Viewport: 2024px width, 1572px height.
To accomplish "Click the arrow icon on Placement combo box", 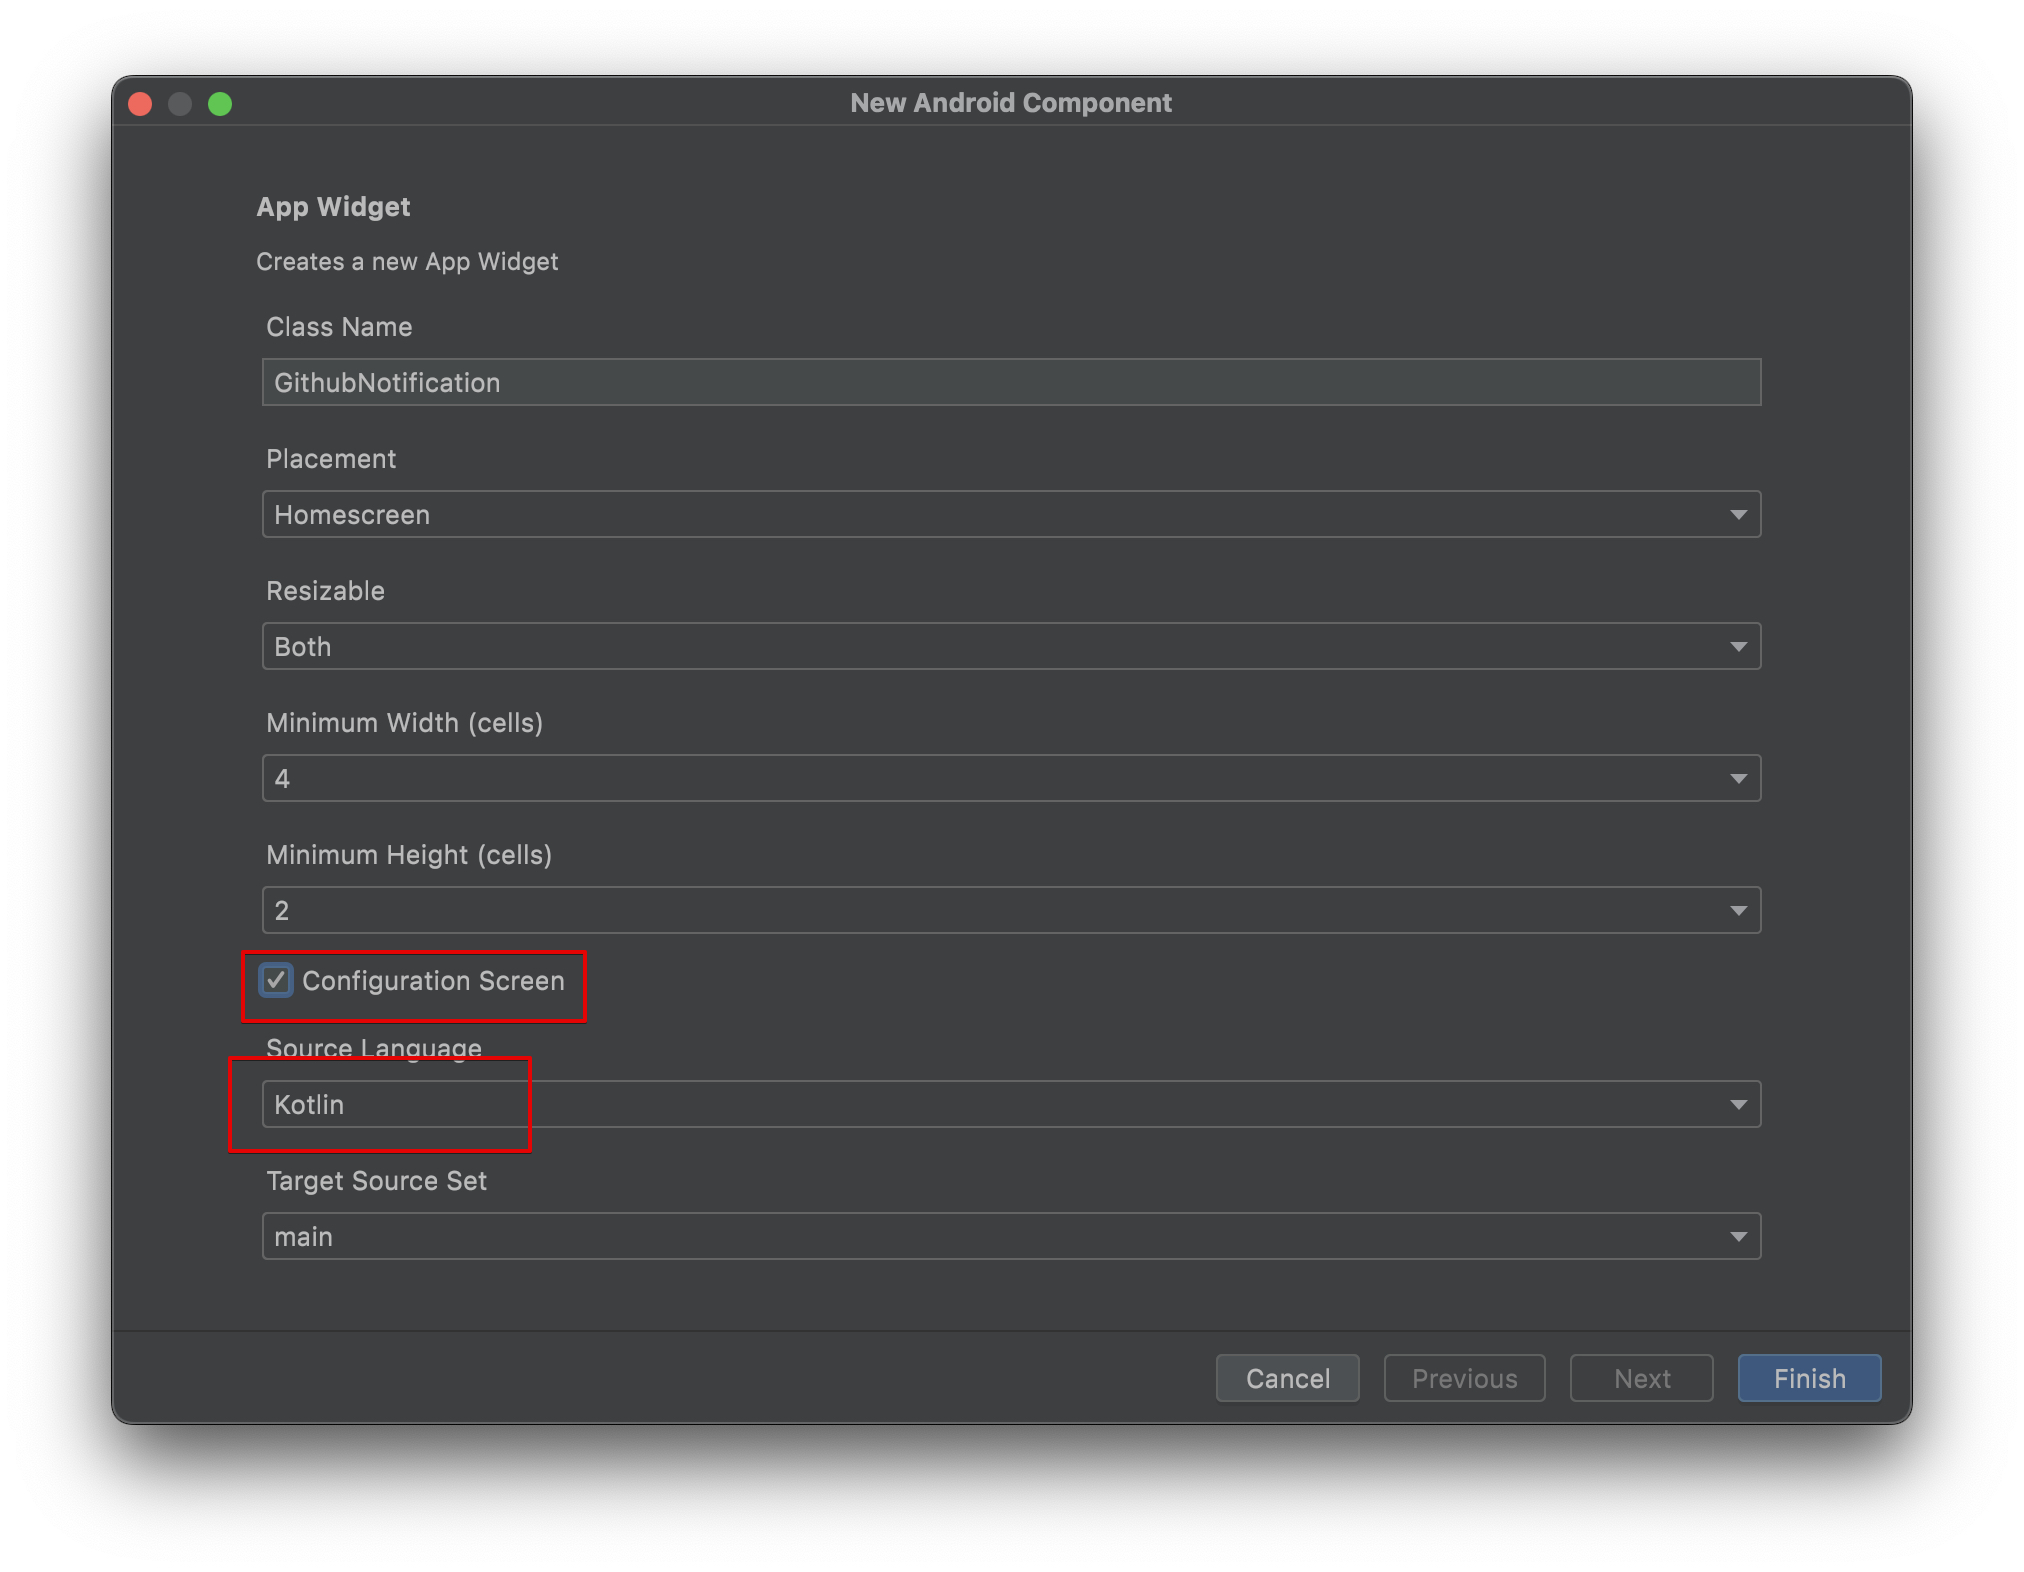I will coord(1738,514).
